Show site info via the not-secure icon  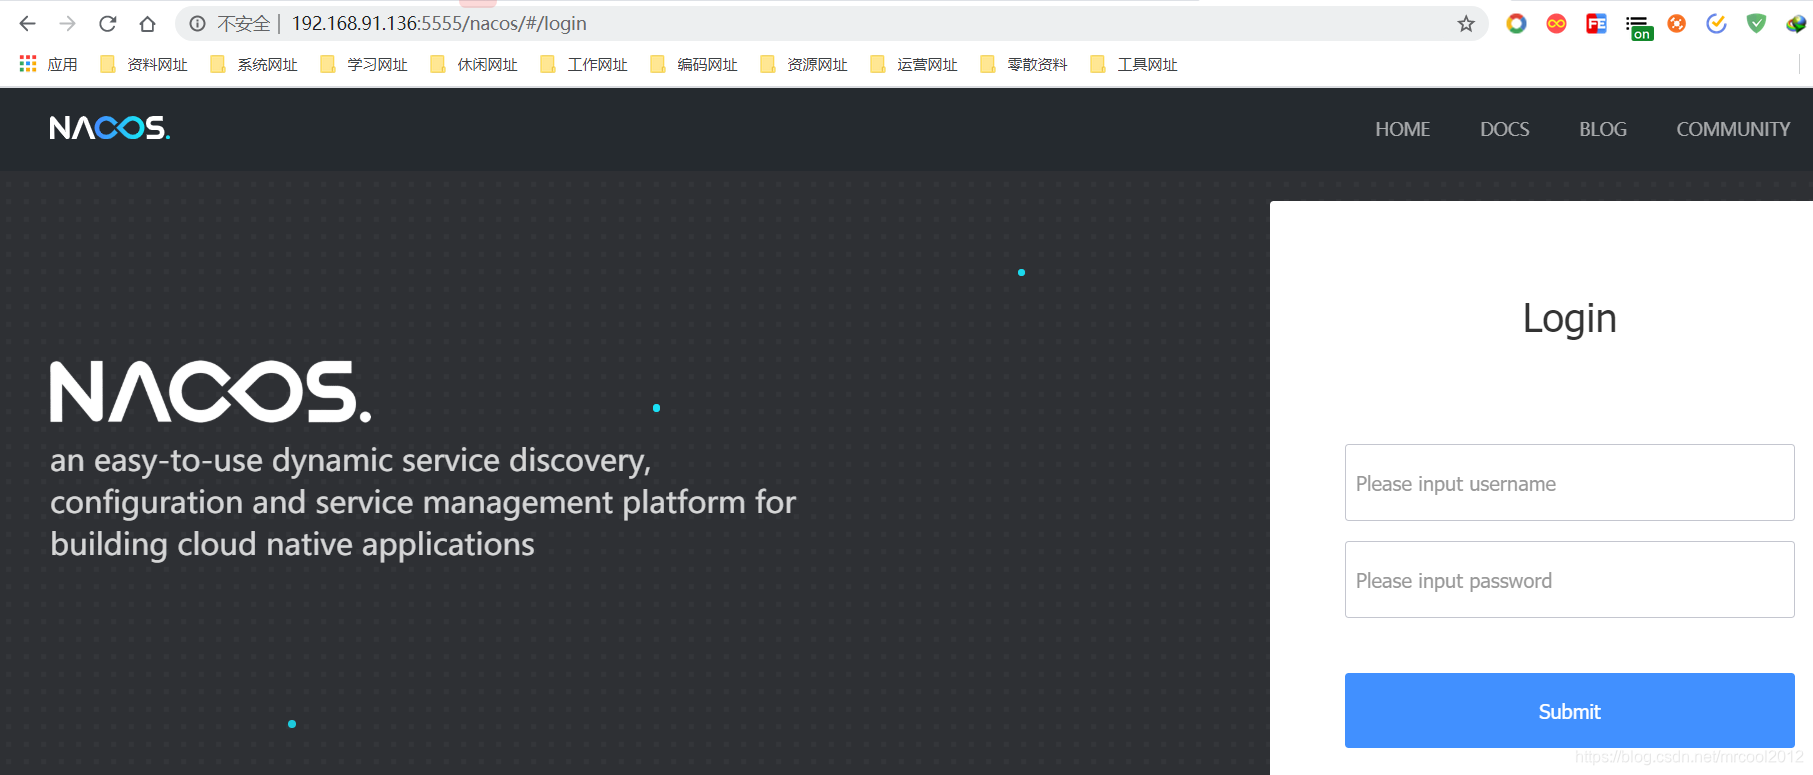(x=198, y=23)
